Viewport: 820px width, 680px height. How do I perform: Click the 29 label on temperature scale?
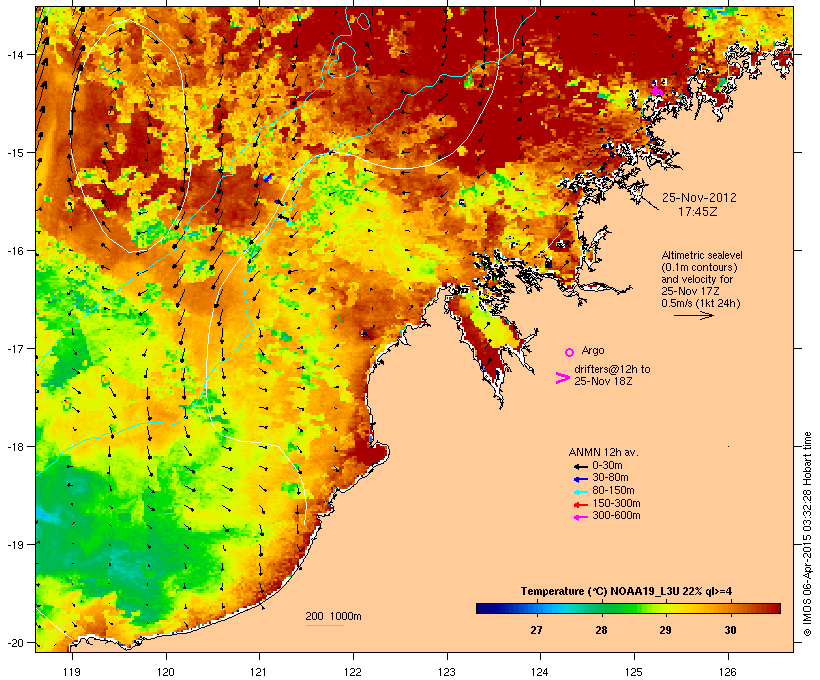click(665, 630)
